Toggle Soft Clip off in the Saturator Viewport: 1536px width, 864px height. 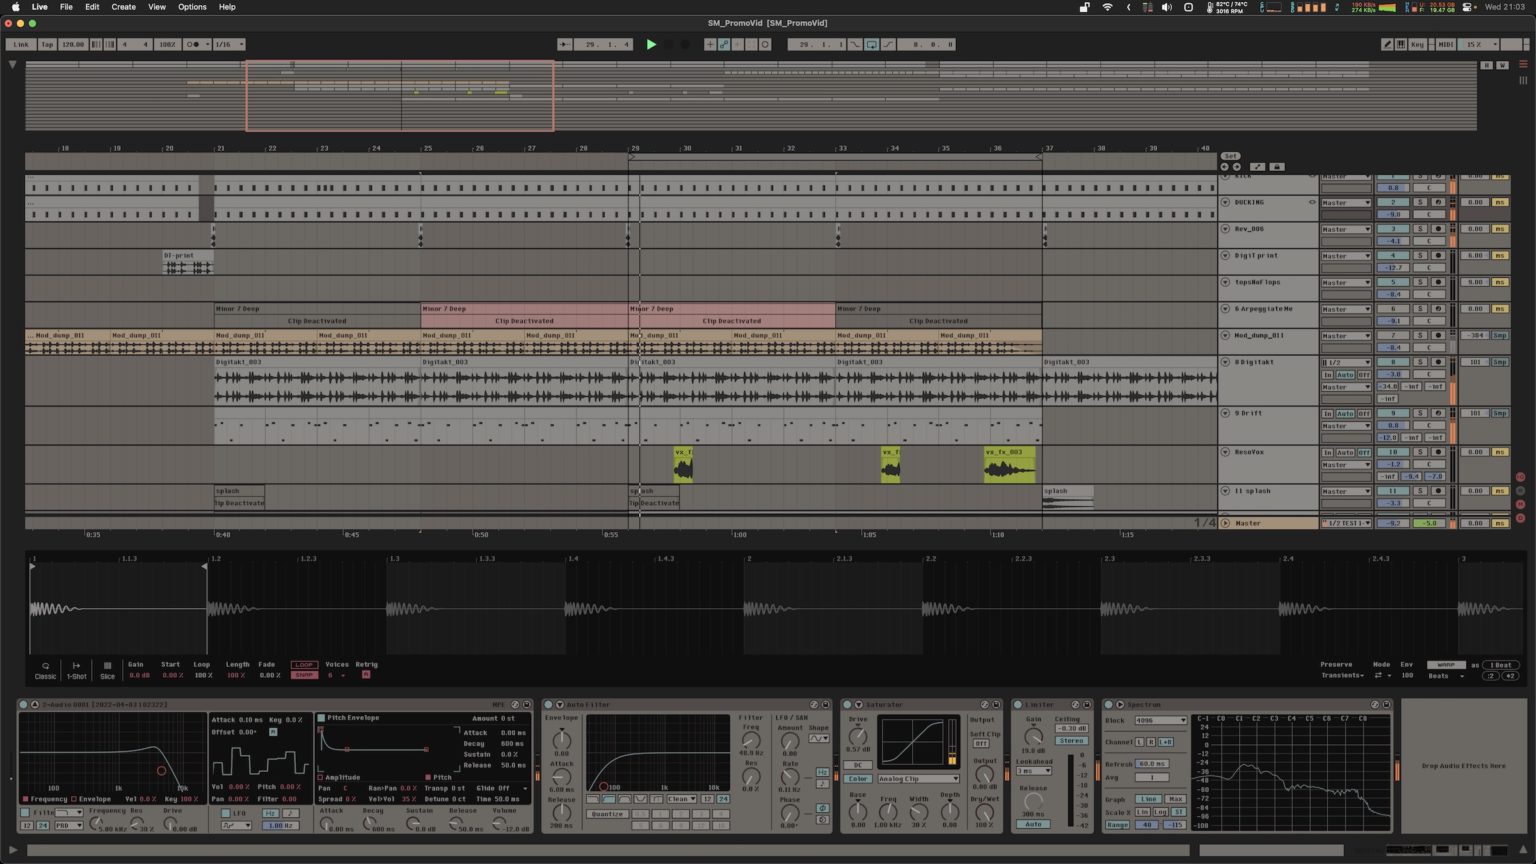(x=981, y=743)
